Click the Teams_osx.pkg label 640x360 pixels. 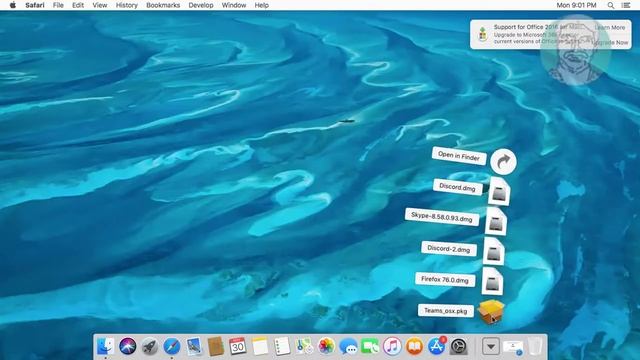445,311
